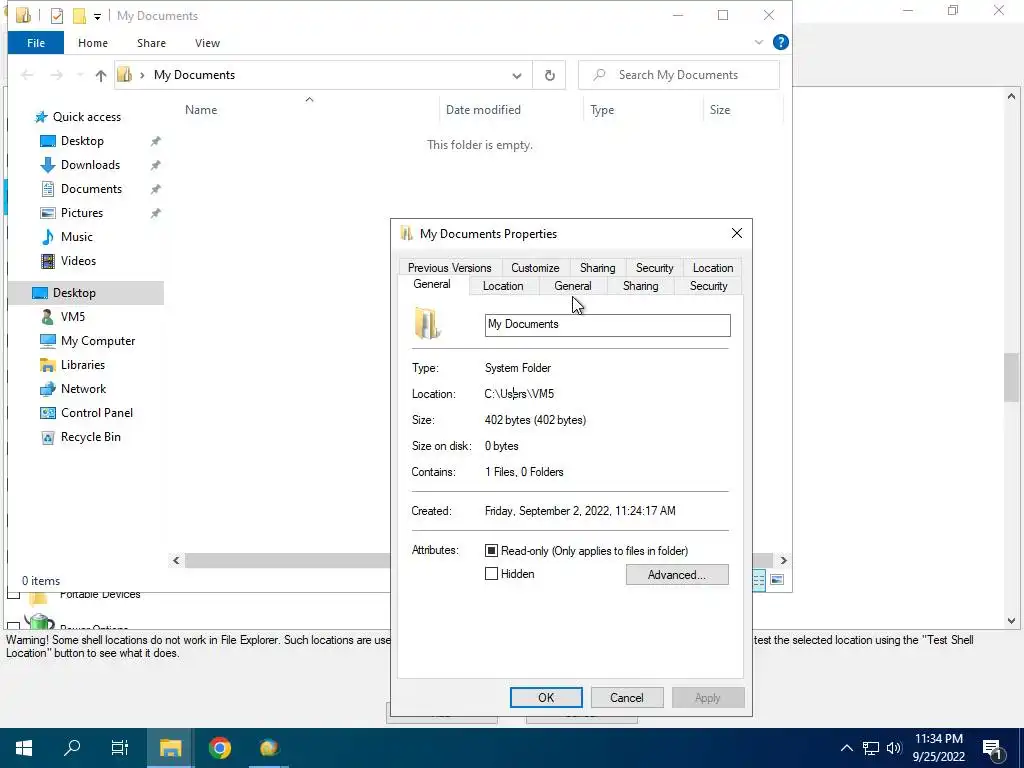This screenshot has height=768, width=1024.
Task: Switch to lower-row Security tab
Action: (708, 286)
